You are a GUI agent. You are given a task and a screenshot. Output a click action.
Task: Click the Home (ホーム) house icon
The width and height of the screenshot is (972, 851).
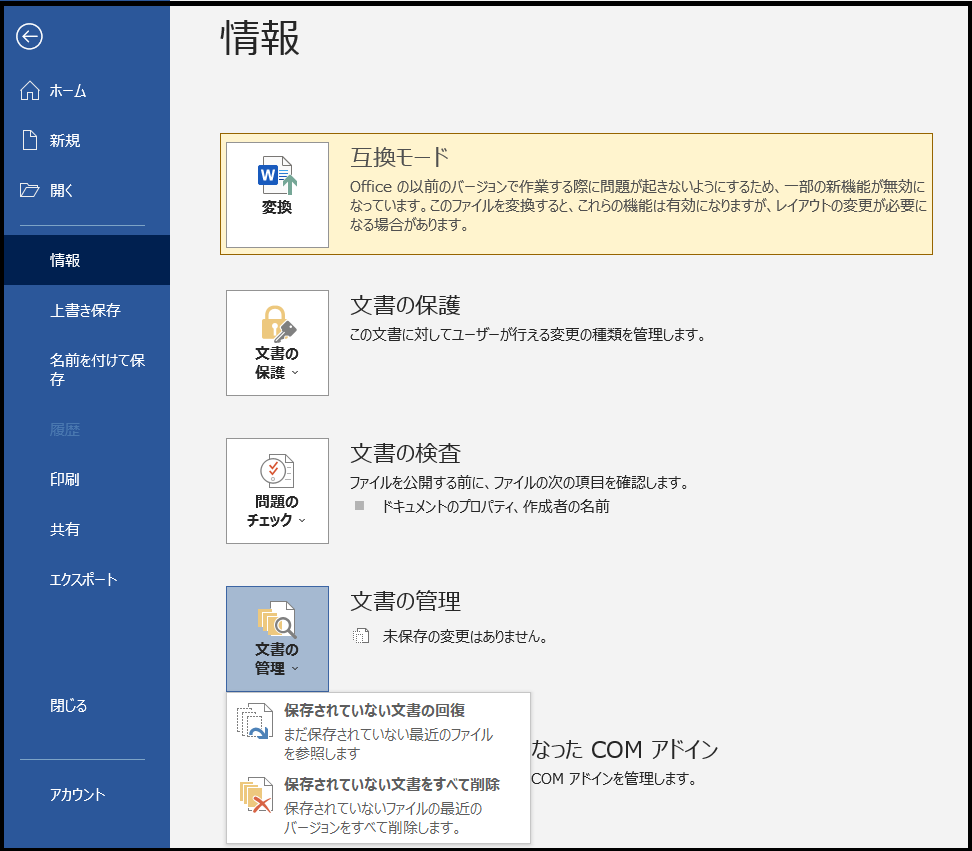[x=30, y=91]
